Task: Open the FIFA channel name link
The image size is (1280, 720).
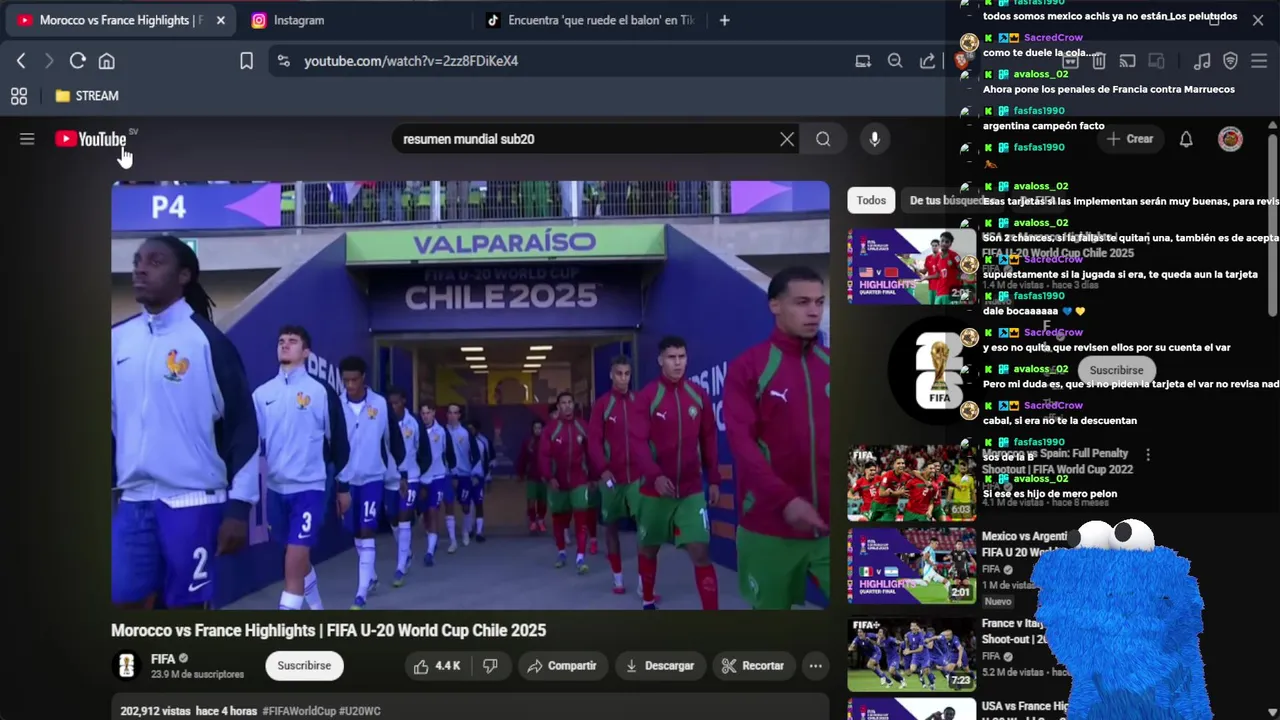Action: coord(163,659)
